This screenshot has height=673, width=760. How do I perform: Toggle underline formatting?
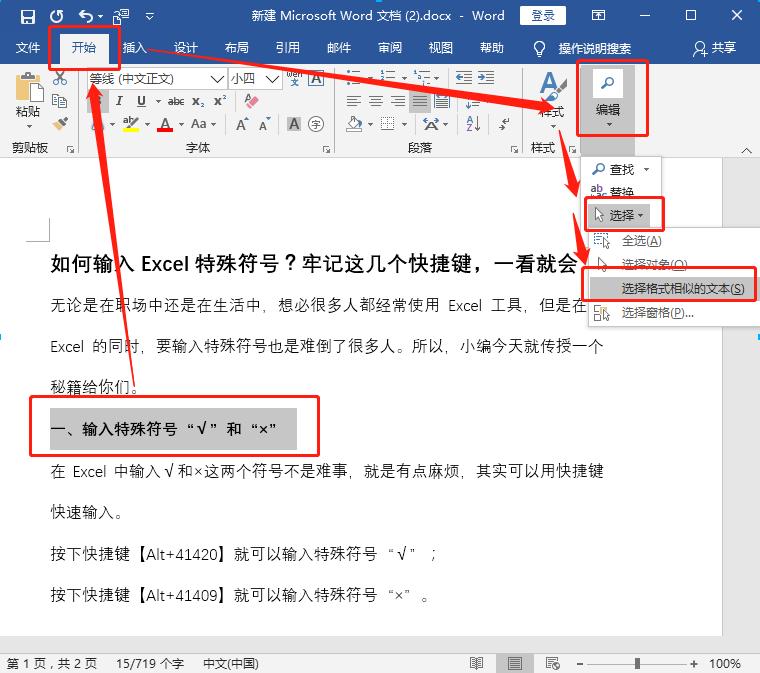[x=141, y=101]
